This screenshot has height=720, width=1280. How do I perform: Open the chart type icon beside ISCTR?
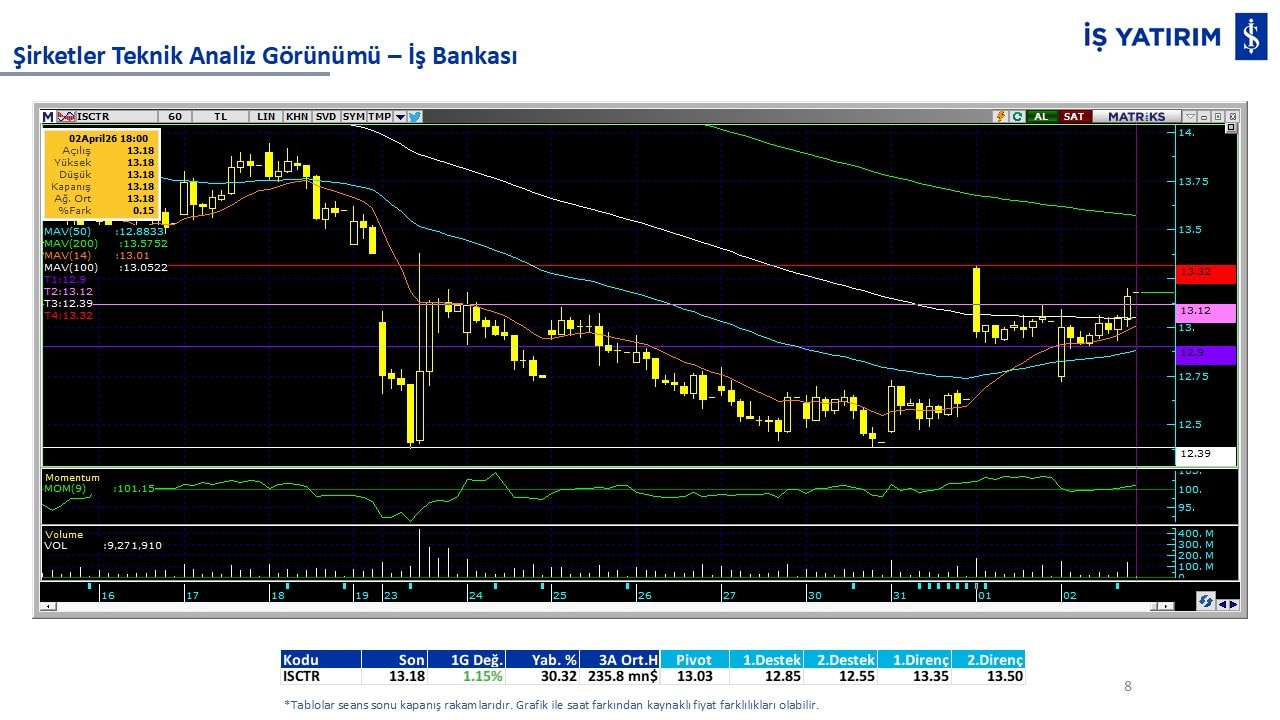point(66,117)
